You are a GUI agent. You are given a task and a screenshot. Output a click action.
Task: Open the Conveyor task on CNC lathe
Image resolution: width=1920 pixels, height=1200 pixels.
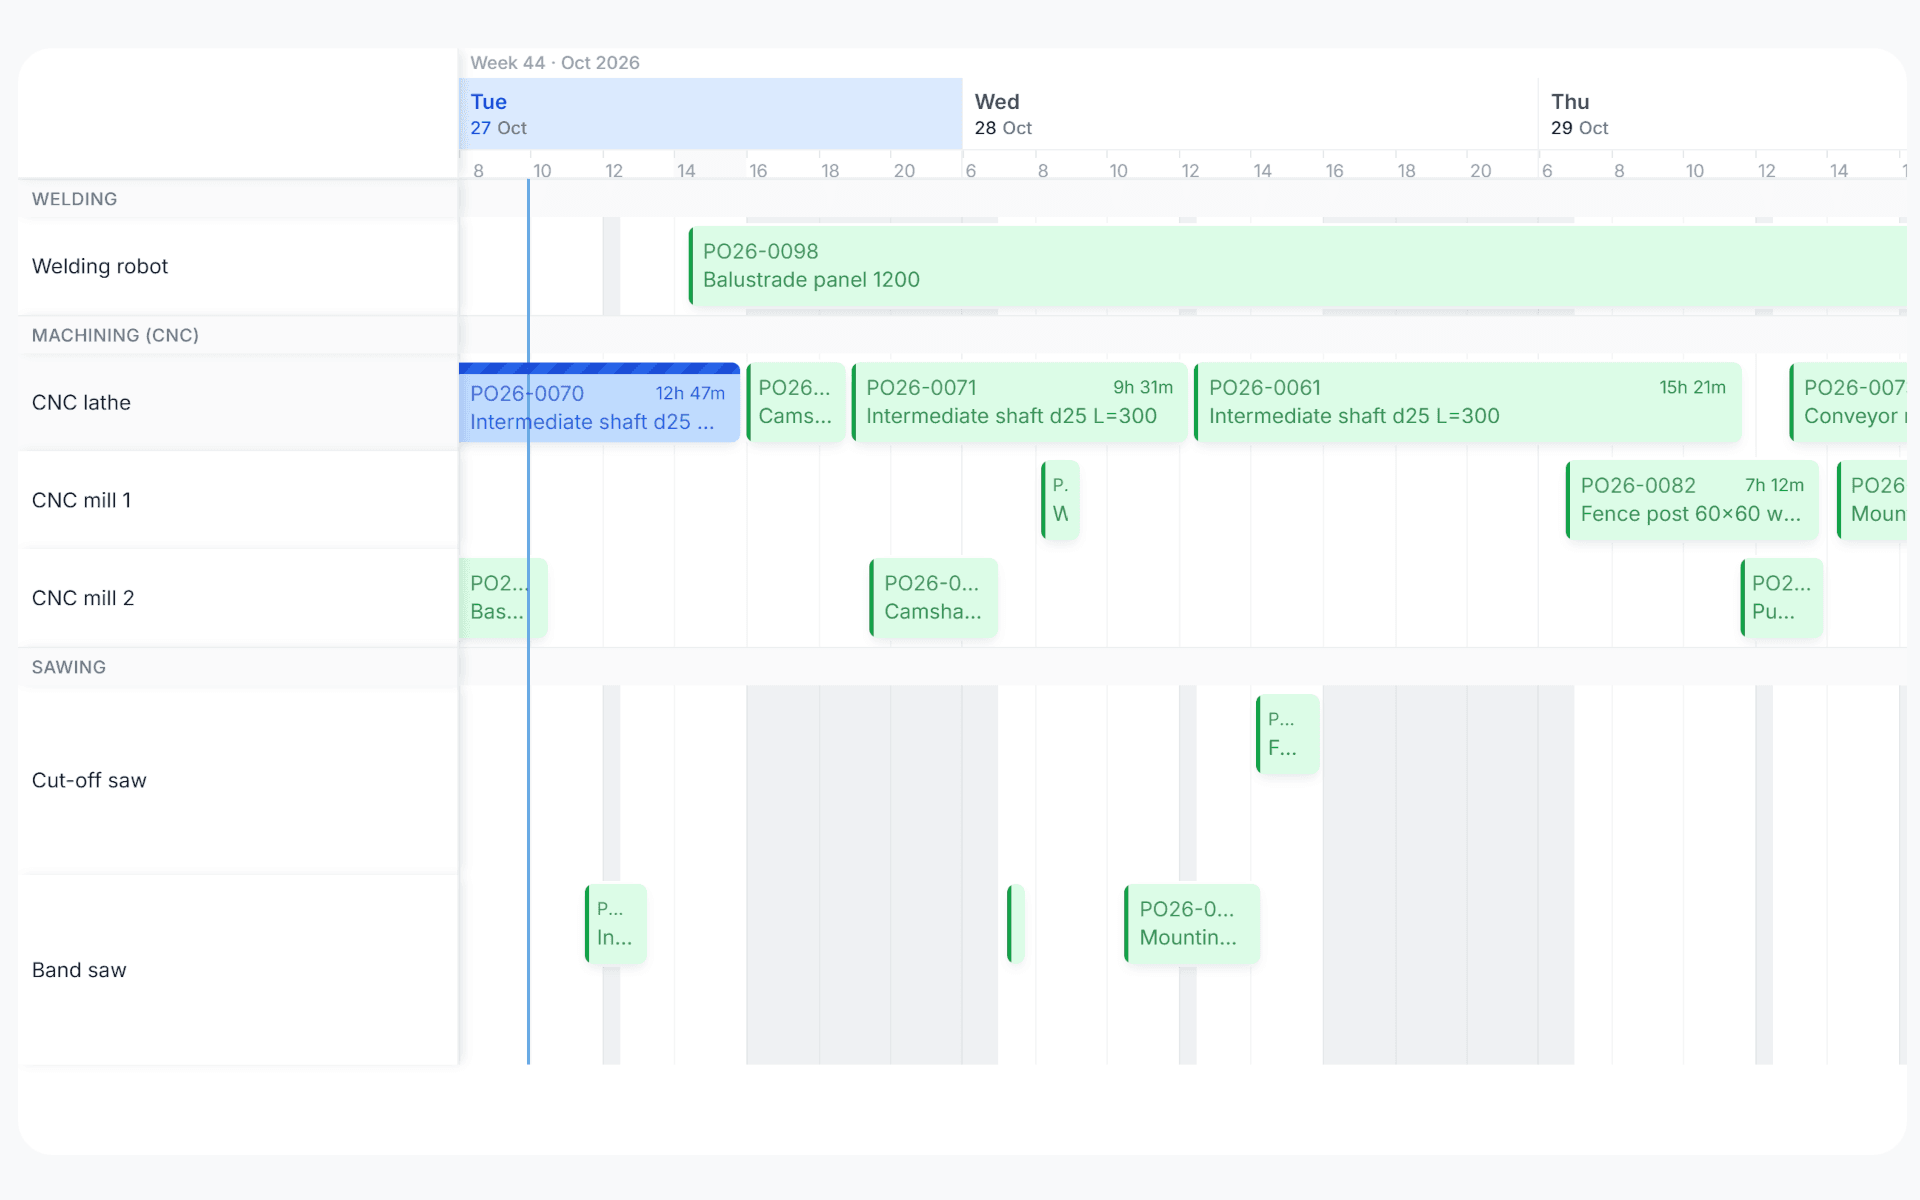(x=1848, y=402)
